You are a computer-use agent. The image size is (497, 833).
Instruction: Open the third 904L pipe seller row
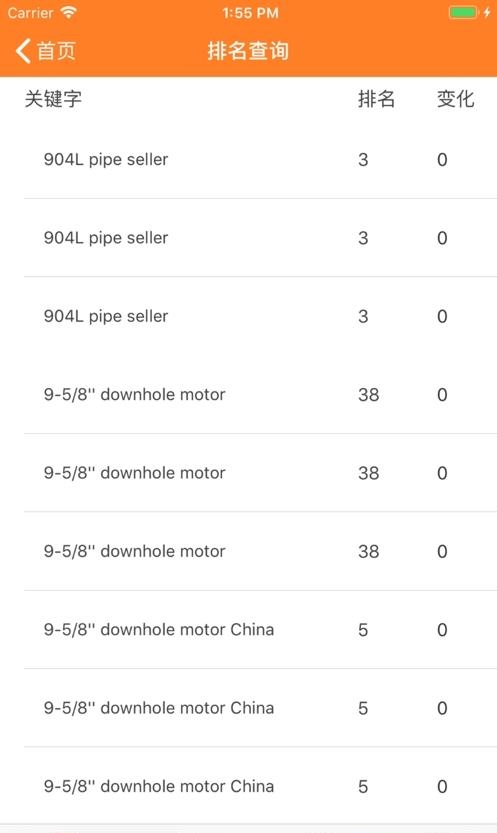[x=260, y=316]
